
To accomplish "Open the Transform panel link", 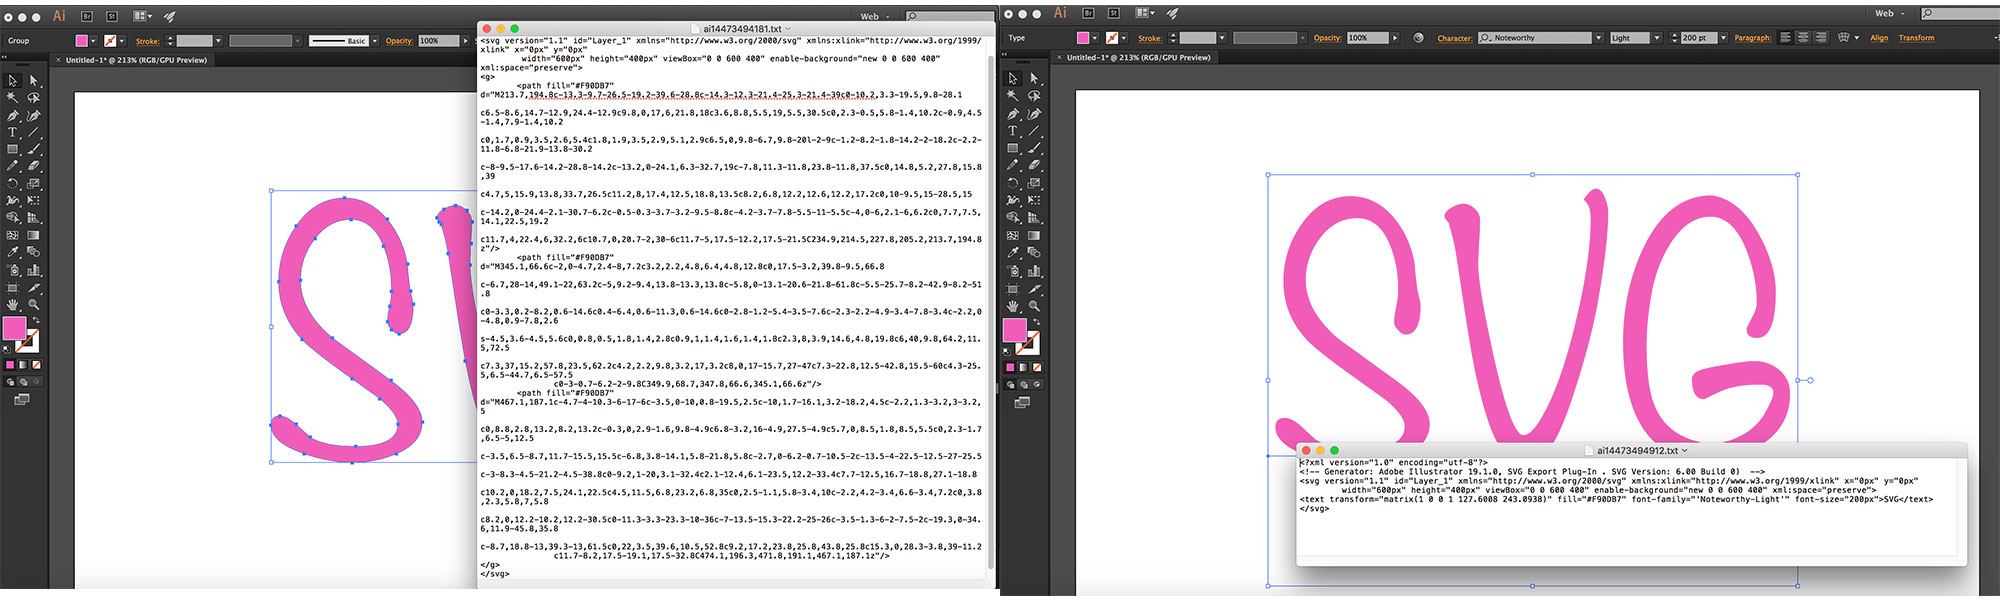I will pos(1916,38).
